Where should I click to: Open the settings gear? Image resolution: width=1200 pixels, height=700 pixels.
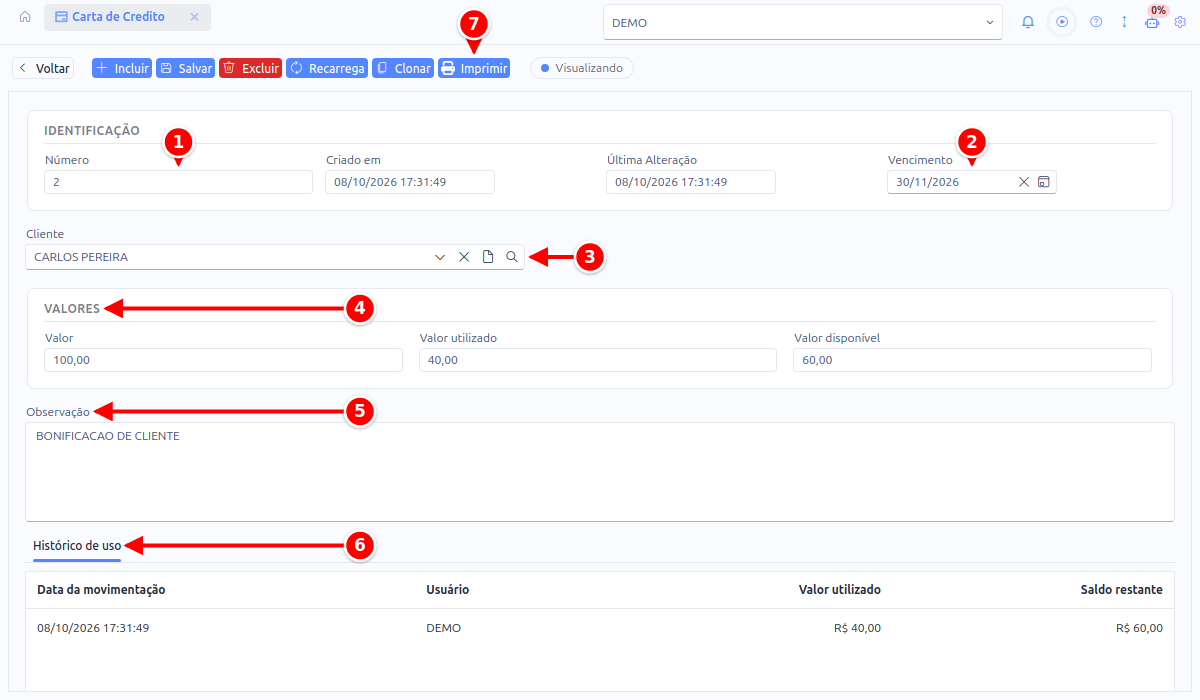point(1180,22)
